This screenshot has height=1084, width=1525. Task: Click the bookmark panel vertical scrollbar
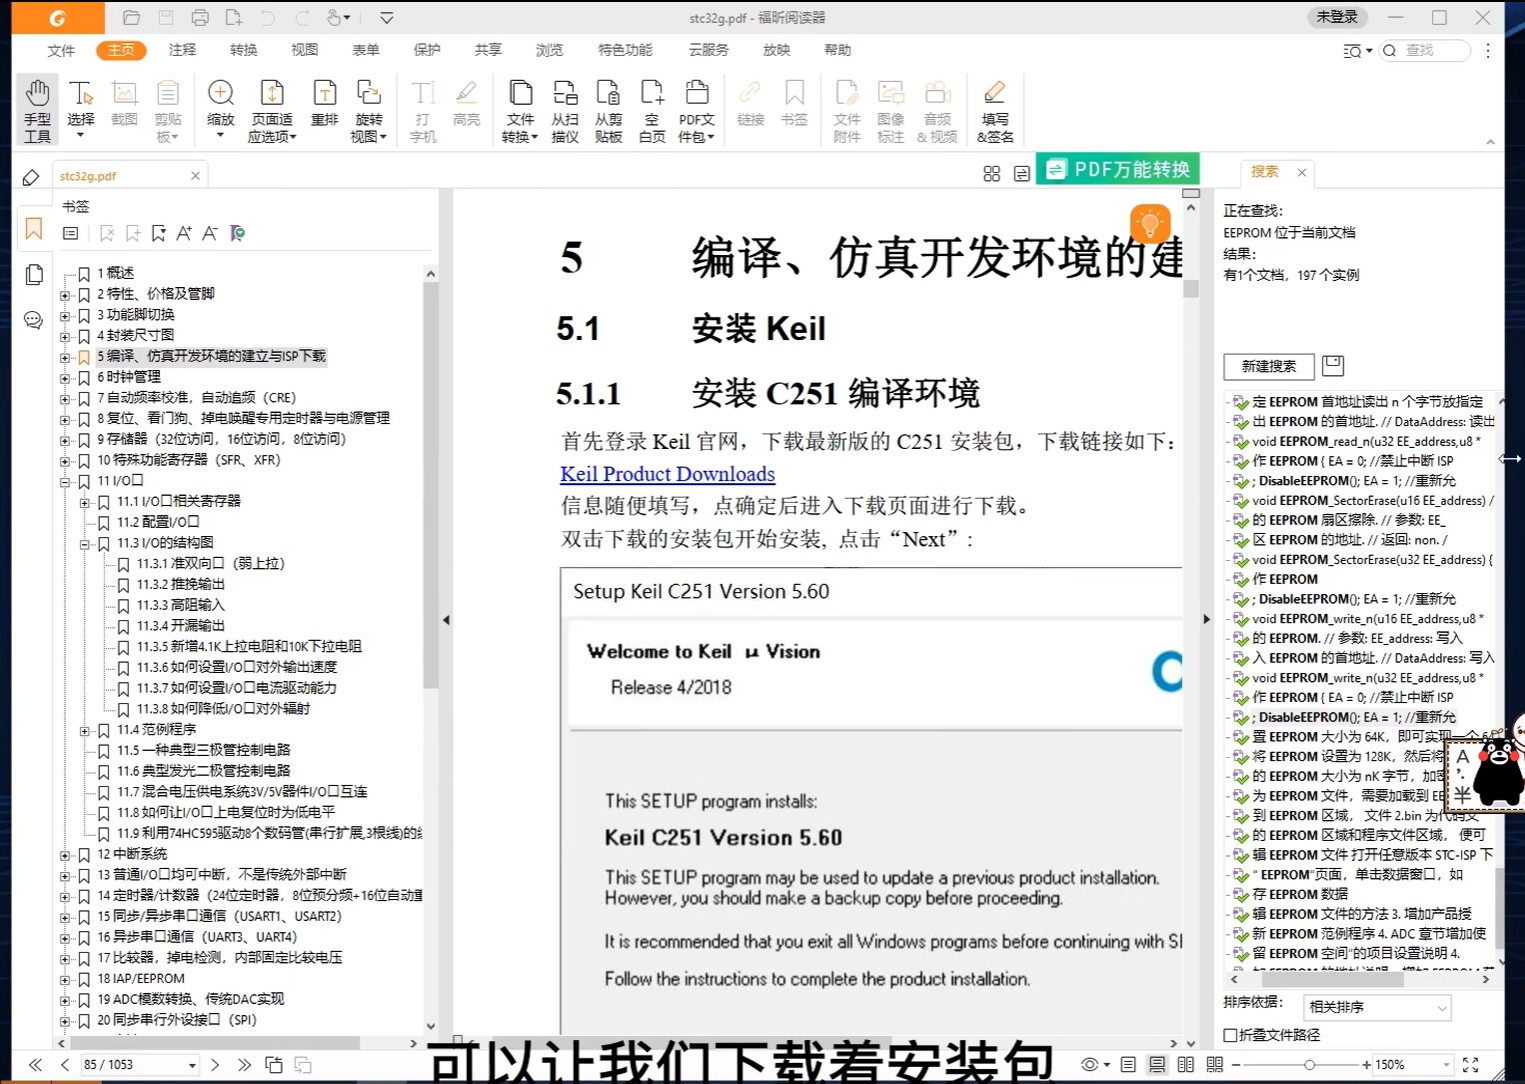click(x=431, y=486)
